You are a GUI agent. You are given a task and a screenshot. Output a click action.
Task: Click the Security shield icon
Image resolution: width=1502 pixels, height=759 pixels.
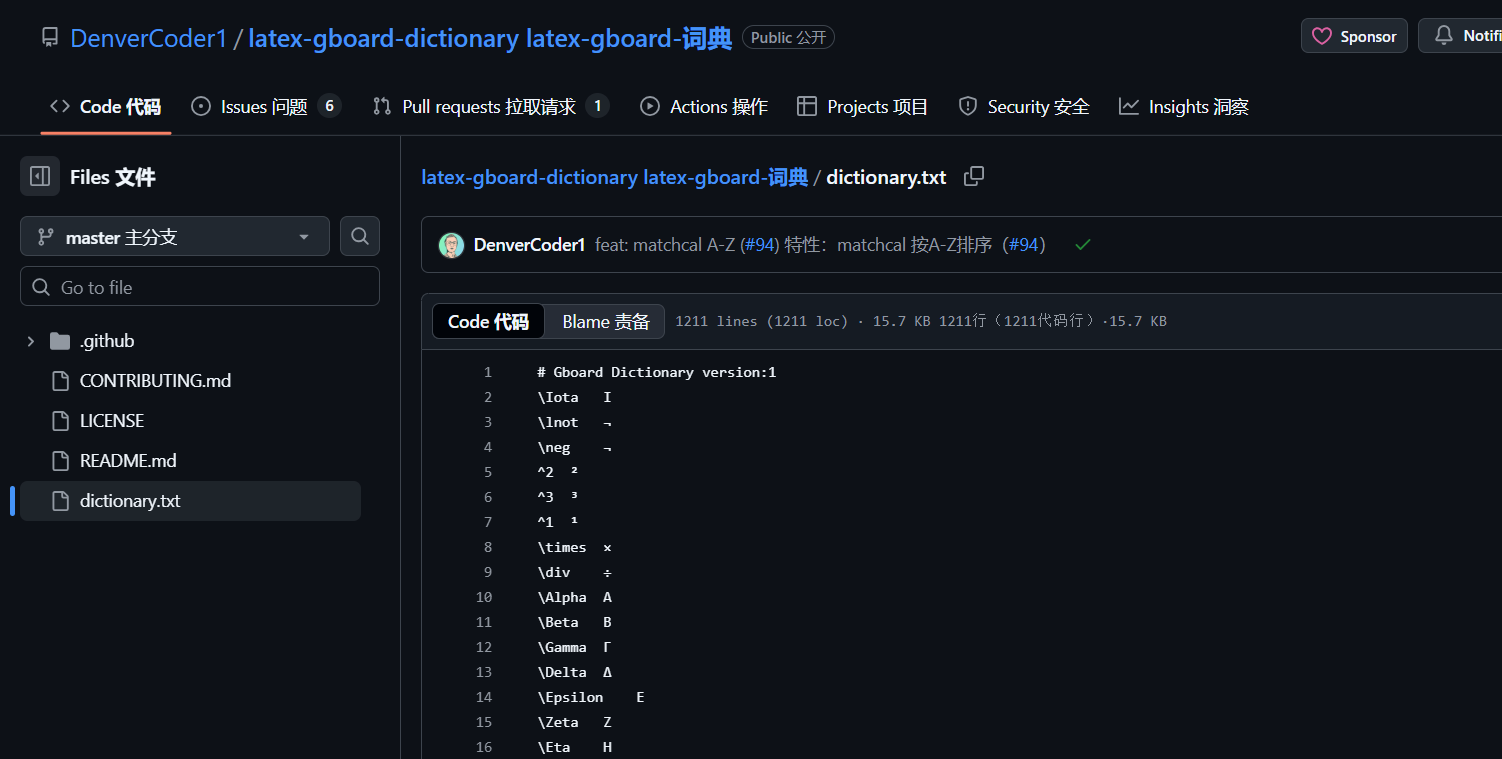pyautogui.click(x=967, y=106)
